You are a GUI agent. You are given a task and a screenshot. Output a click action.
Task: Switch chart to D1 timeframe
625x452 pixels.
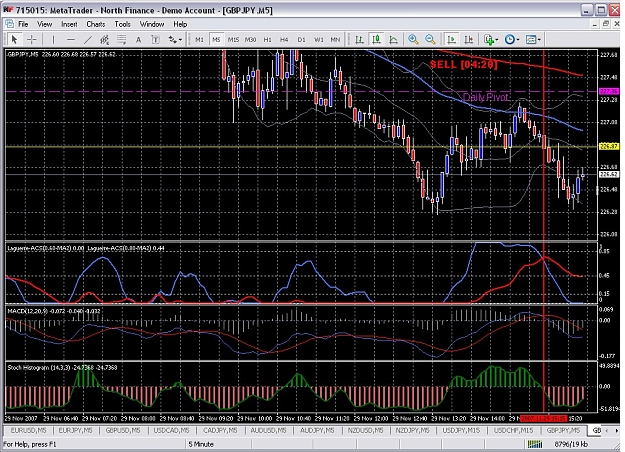point(301,39)
